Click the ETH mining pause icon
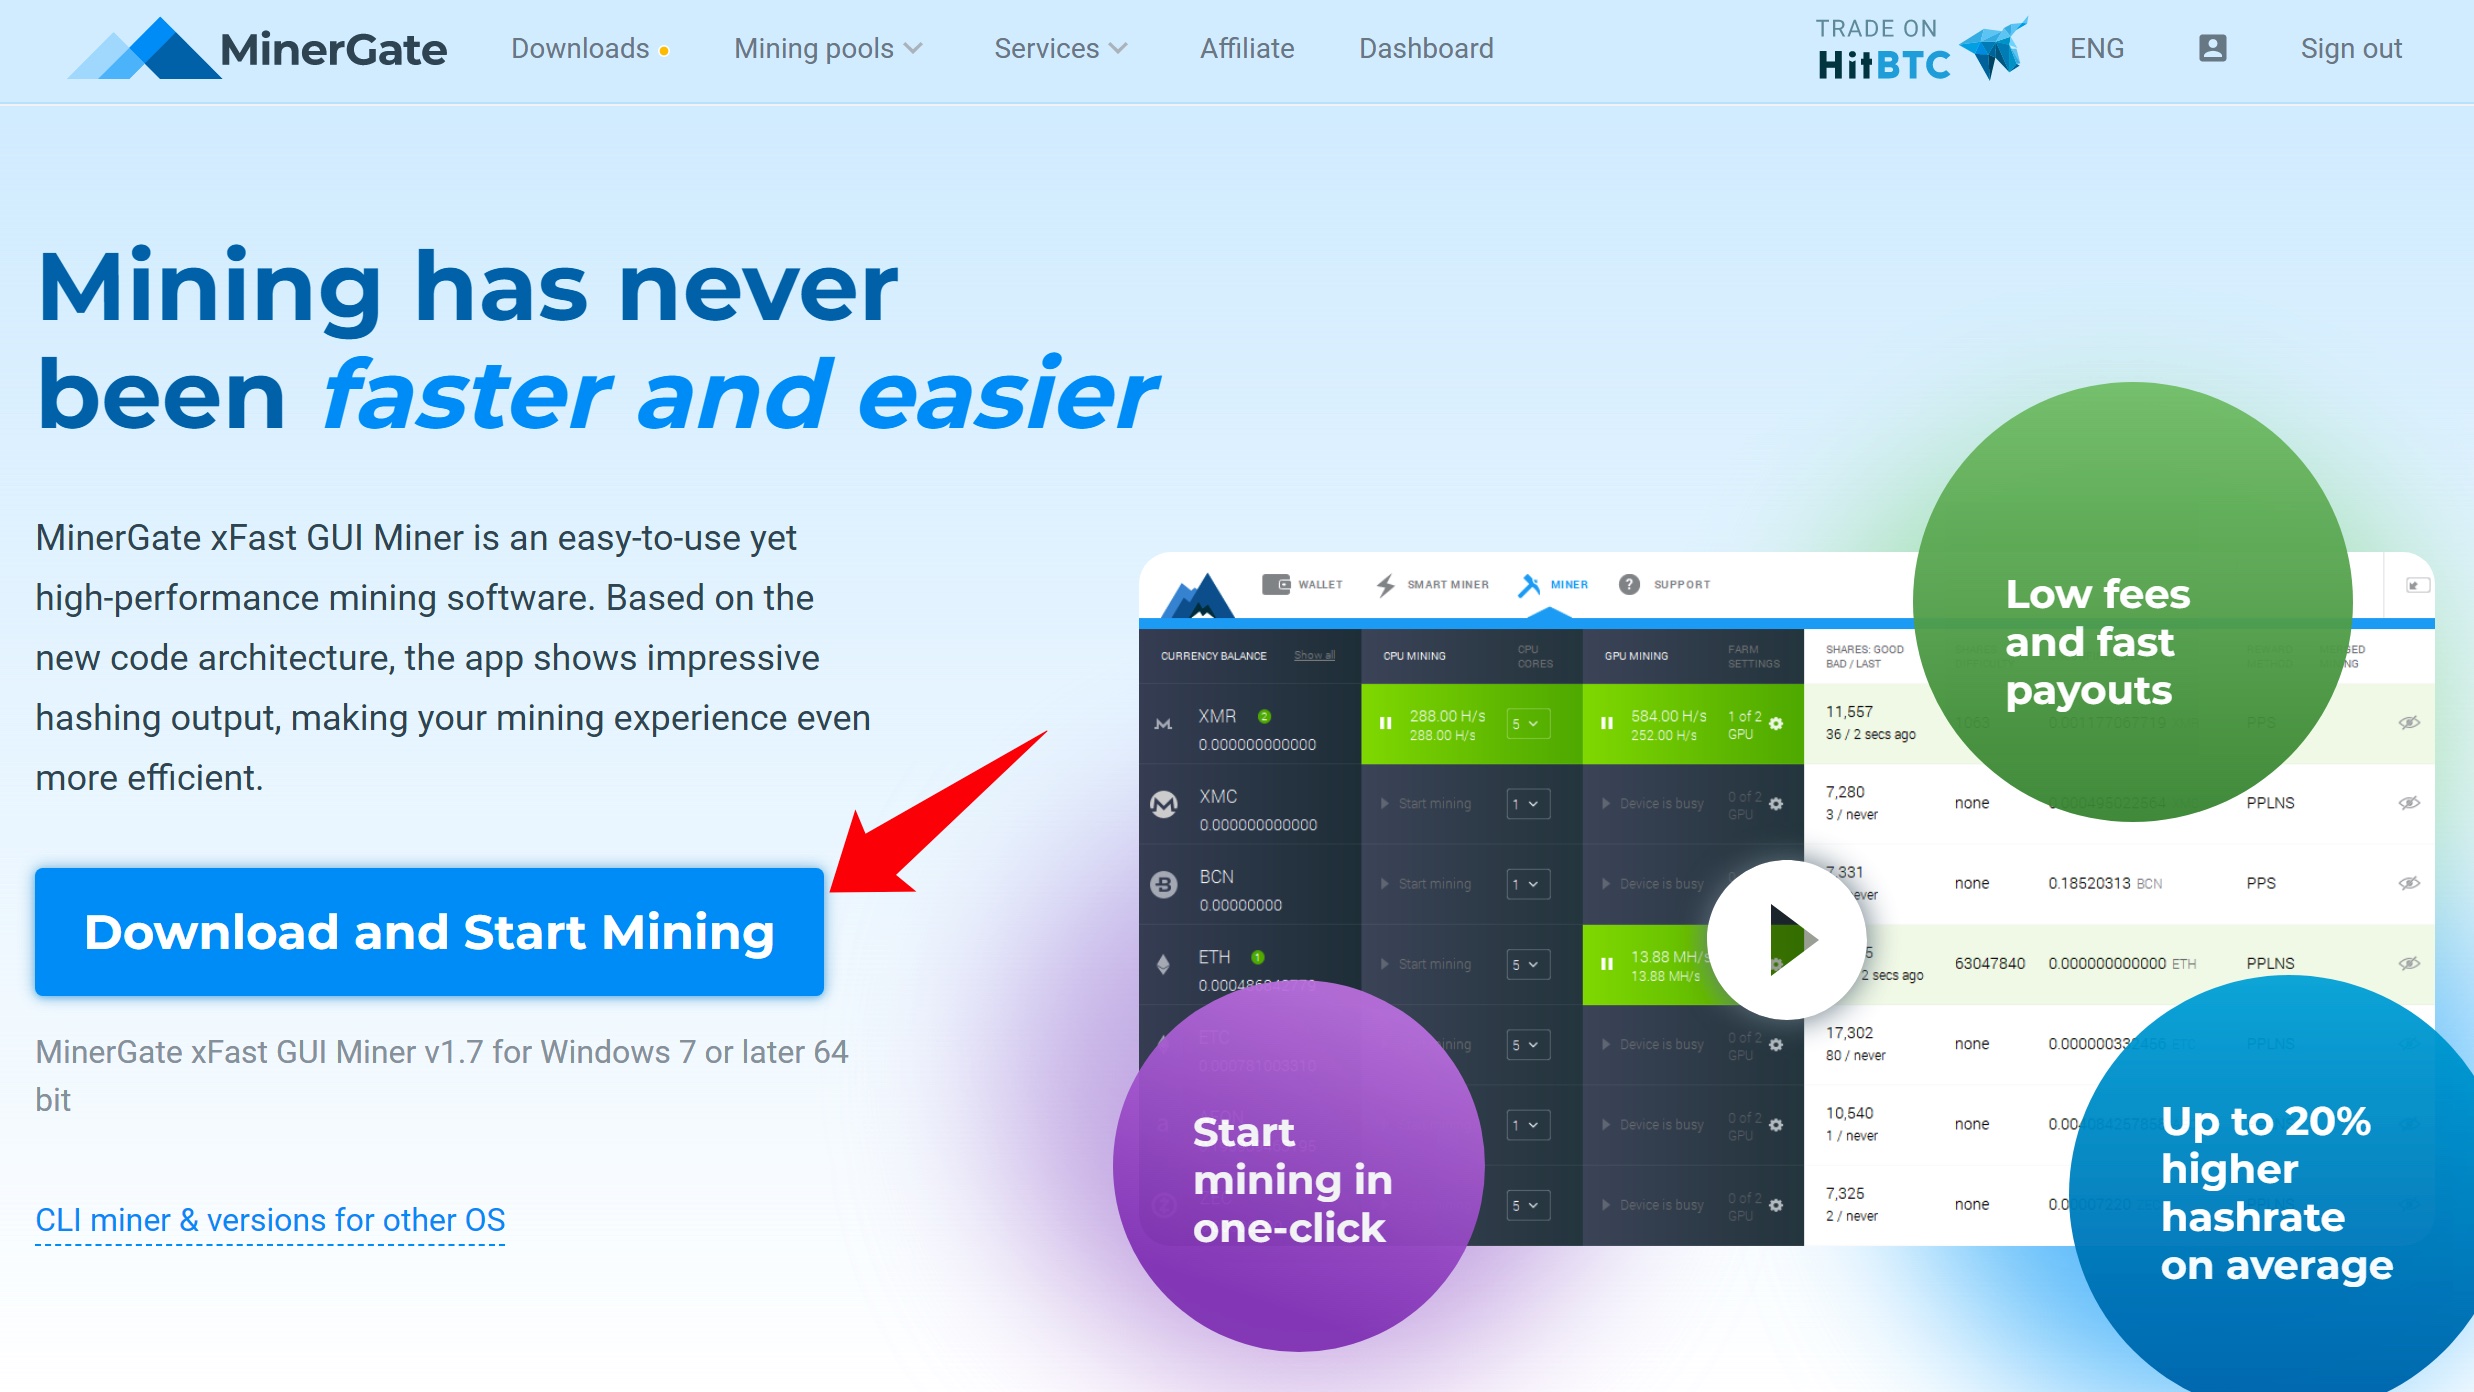The image size is (2474, 1392). click(x=1604, y=964)
